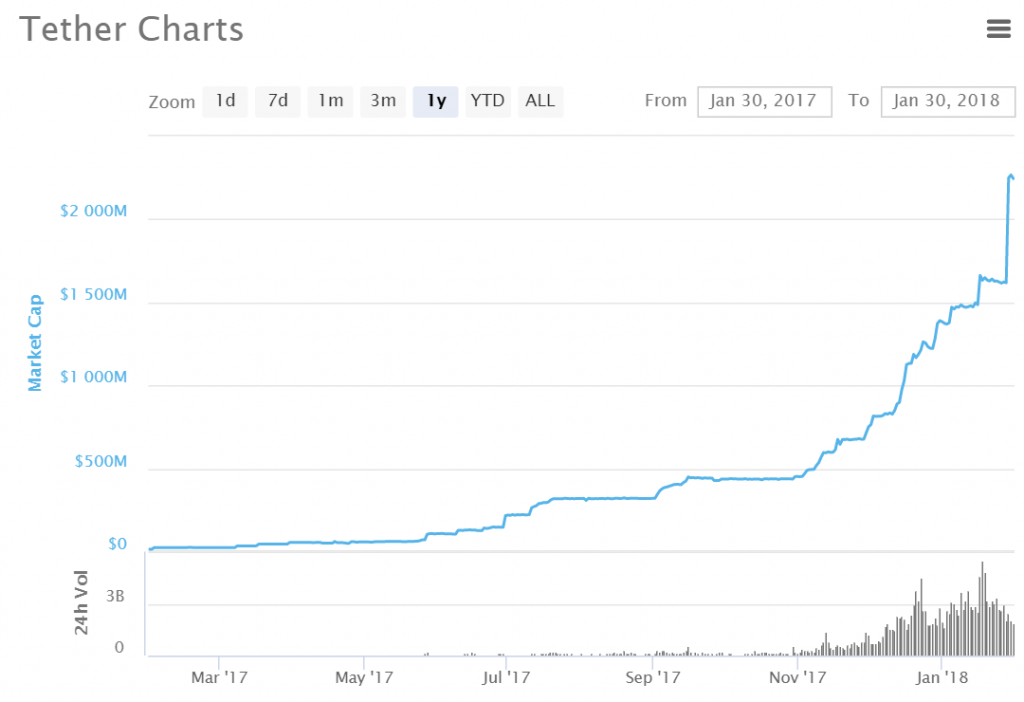1024x702 pixels.
Task: Click the Market Cap axis label
Action: (x=35, y=343)
